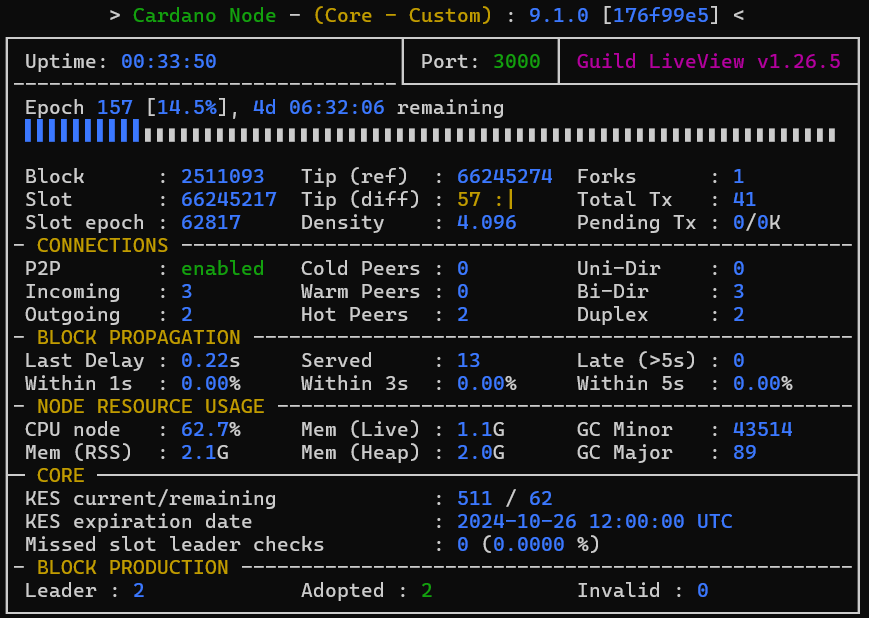869x618 pixels.
Task: Click the Uptime value "00:33:50"
Action: click(x=169, y=62)
